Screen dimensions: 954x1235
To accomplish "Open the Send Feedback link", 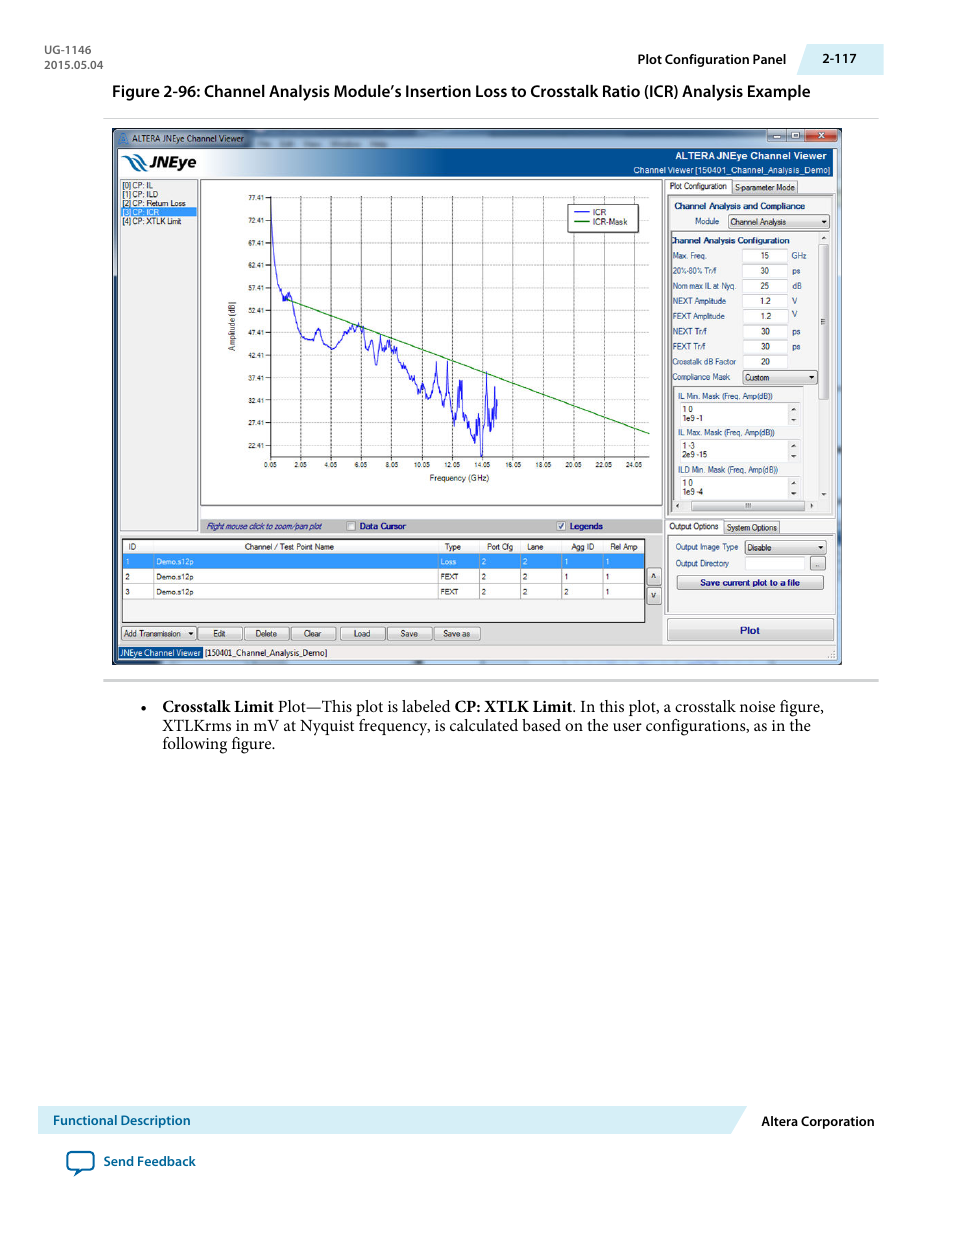I will pyautogui.click(x=149, y=1161).
